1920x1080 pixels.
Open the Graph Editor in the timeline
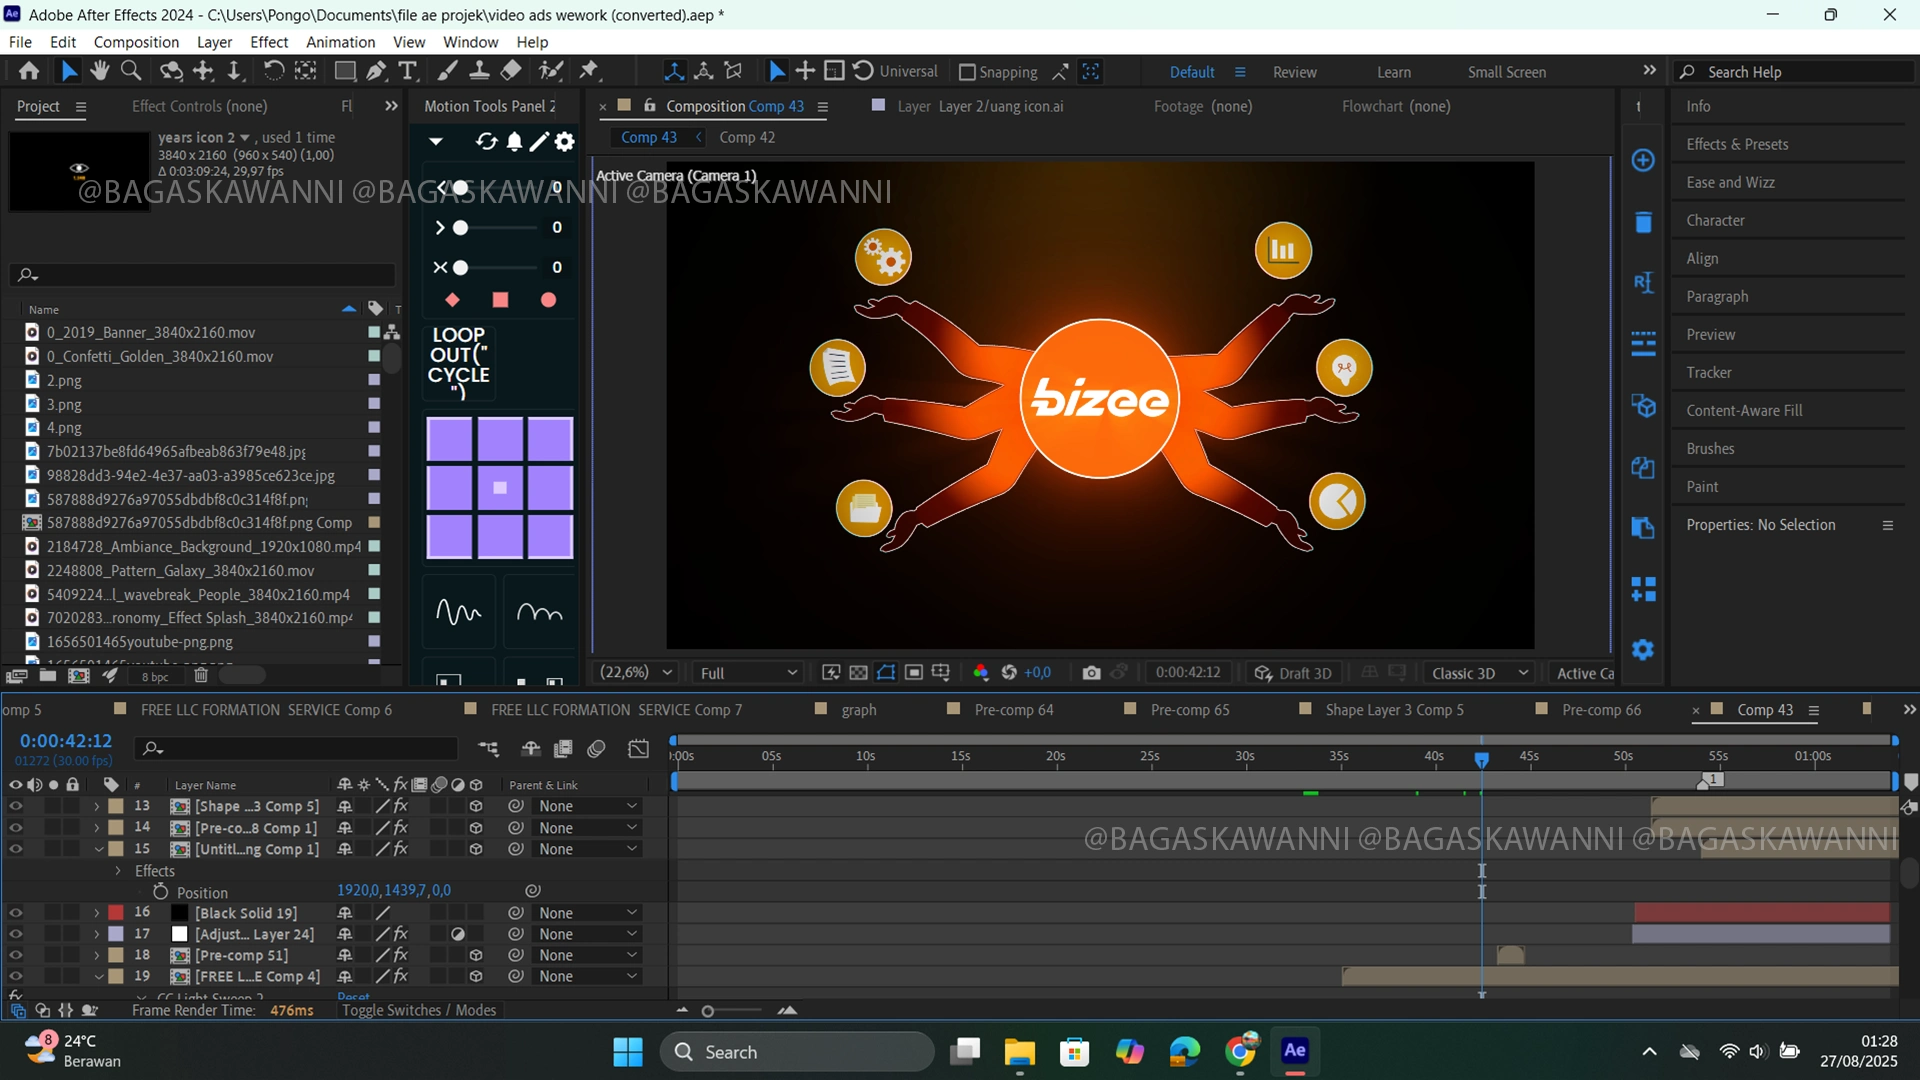pos(638,749)
